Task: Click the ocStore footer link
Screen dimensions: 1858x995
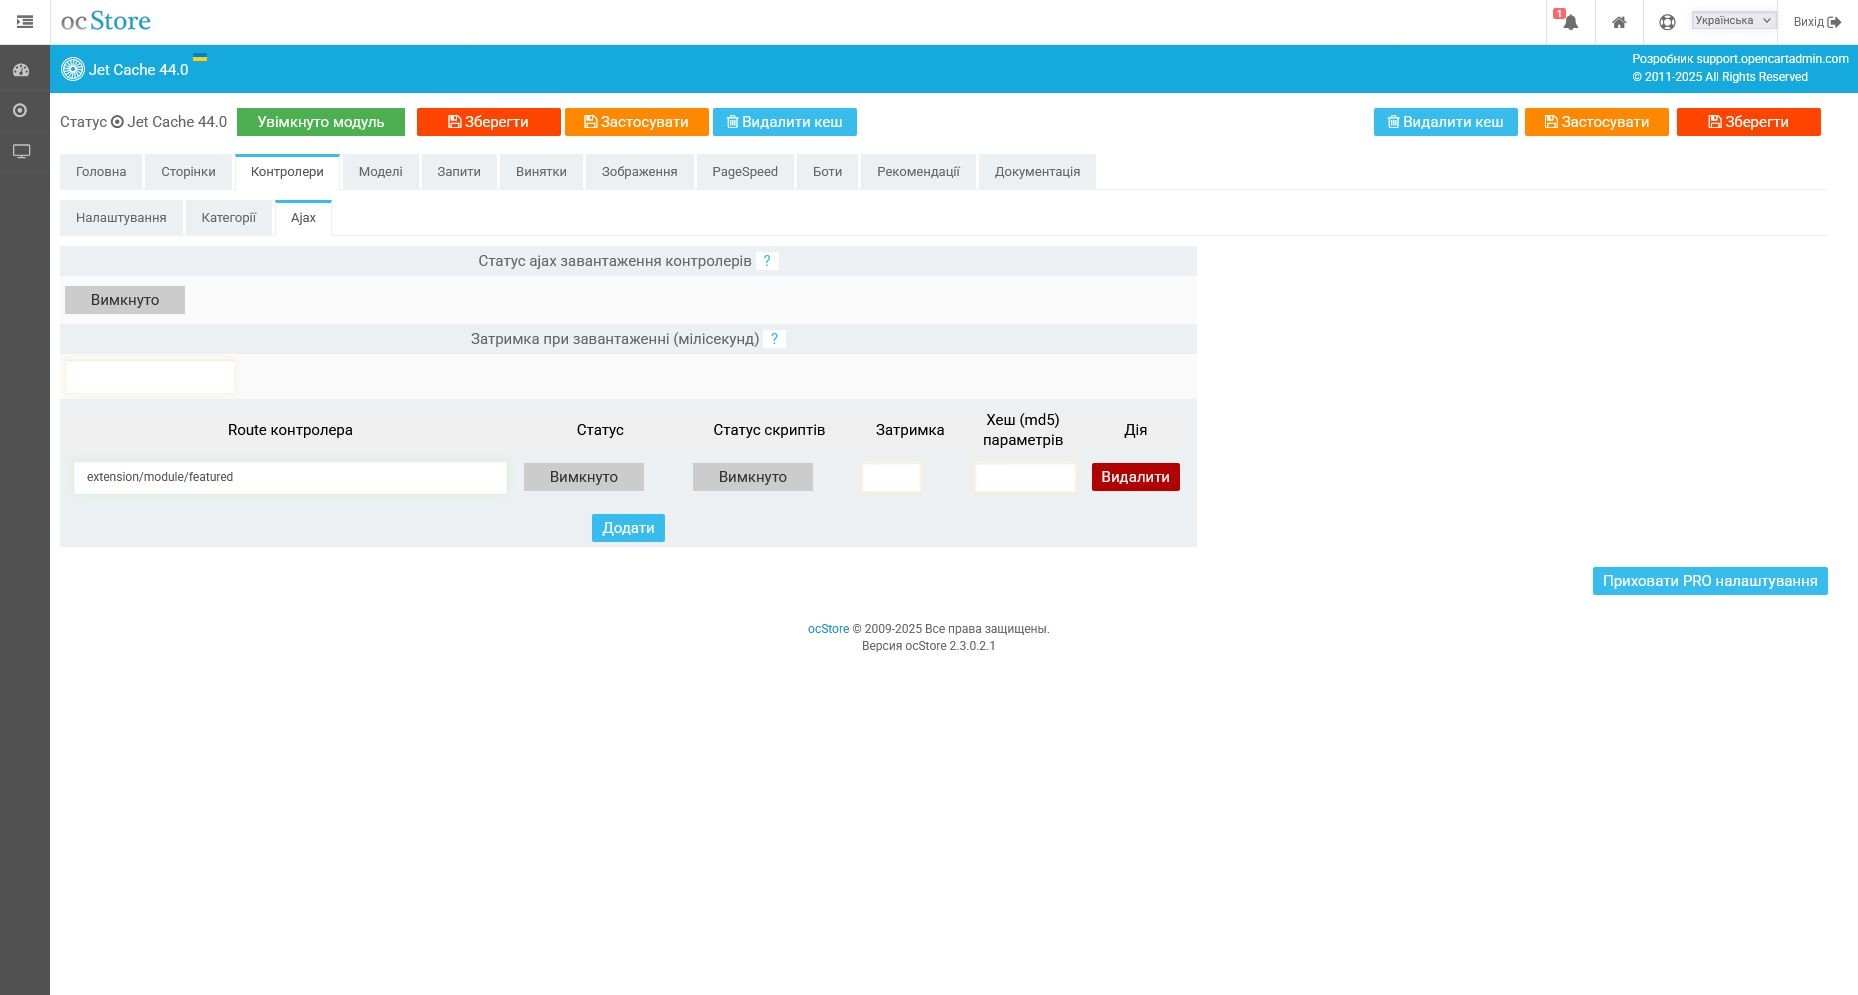Action: pyautogui.click(x=828, y=629)
